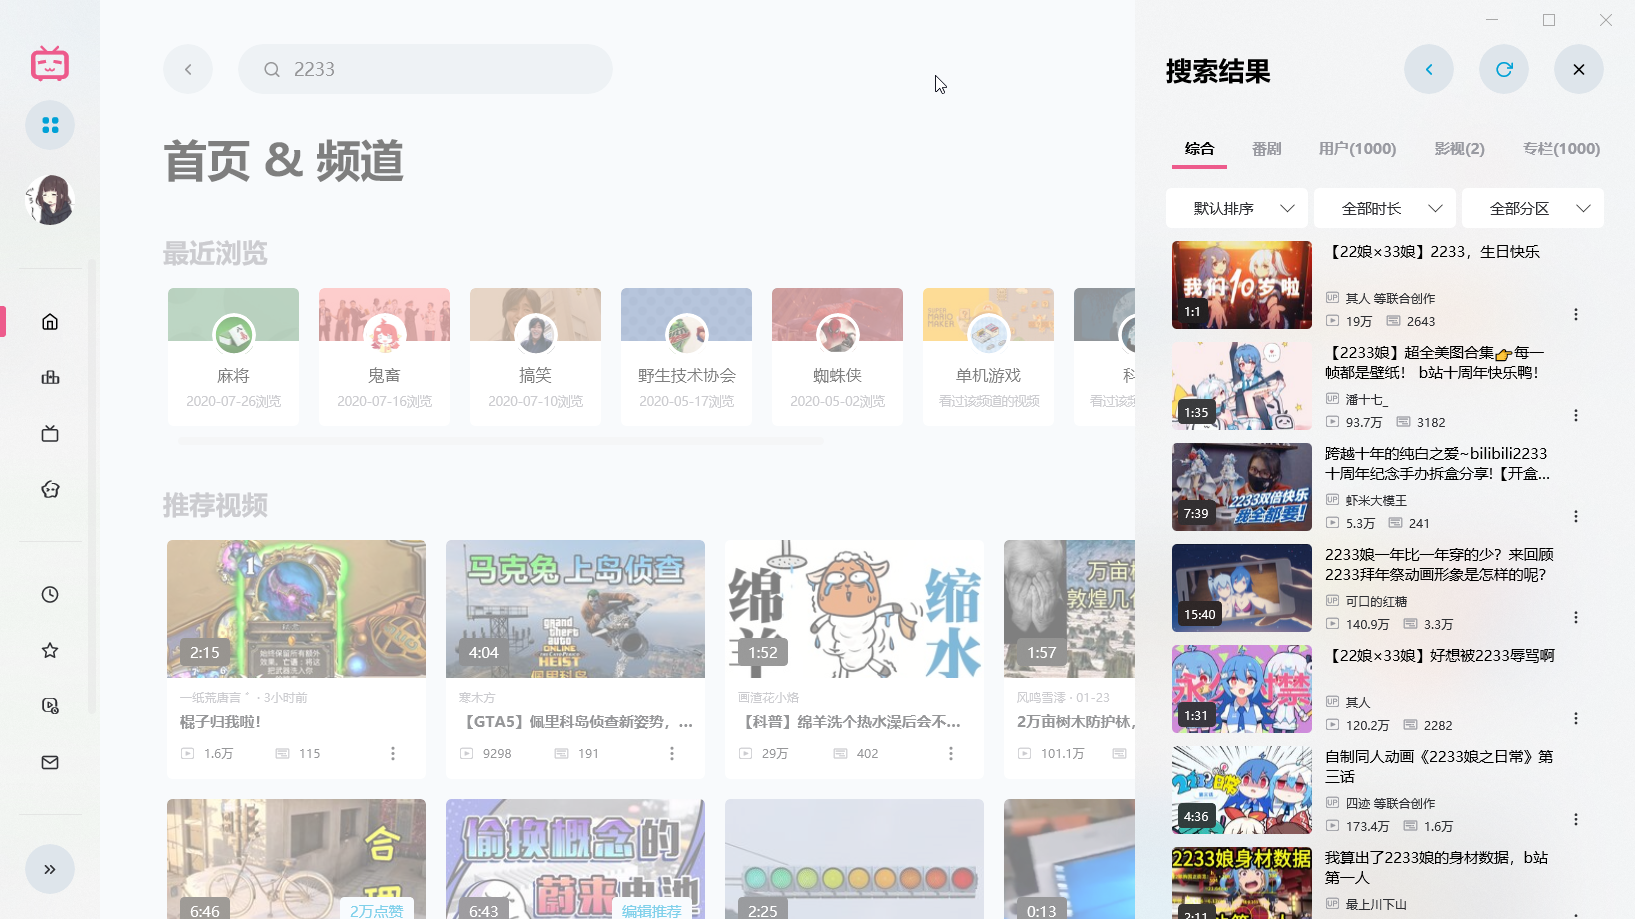Screen dimensions: 1635x919
Task: Switch to the 专栏(1000) tab
Action: (x=1561, y=149)
